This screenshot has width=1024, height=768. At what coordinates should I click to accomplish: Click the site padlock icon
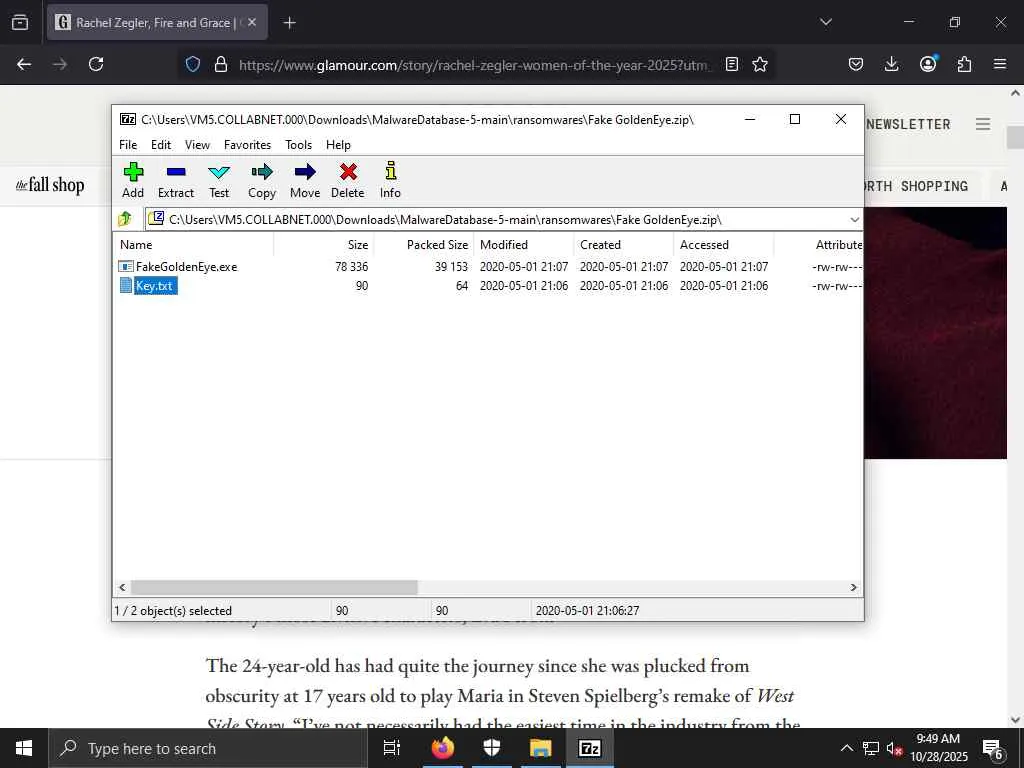(x=221, y=64)
